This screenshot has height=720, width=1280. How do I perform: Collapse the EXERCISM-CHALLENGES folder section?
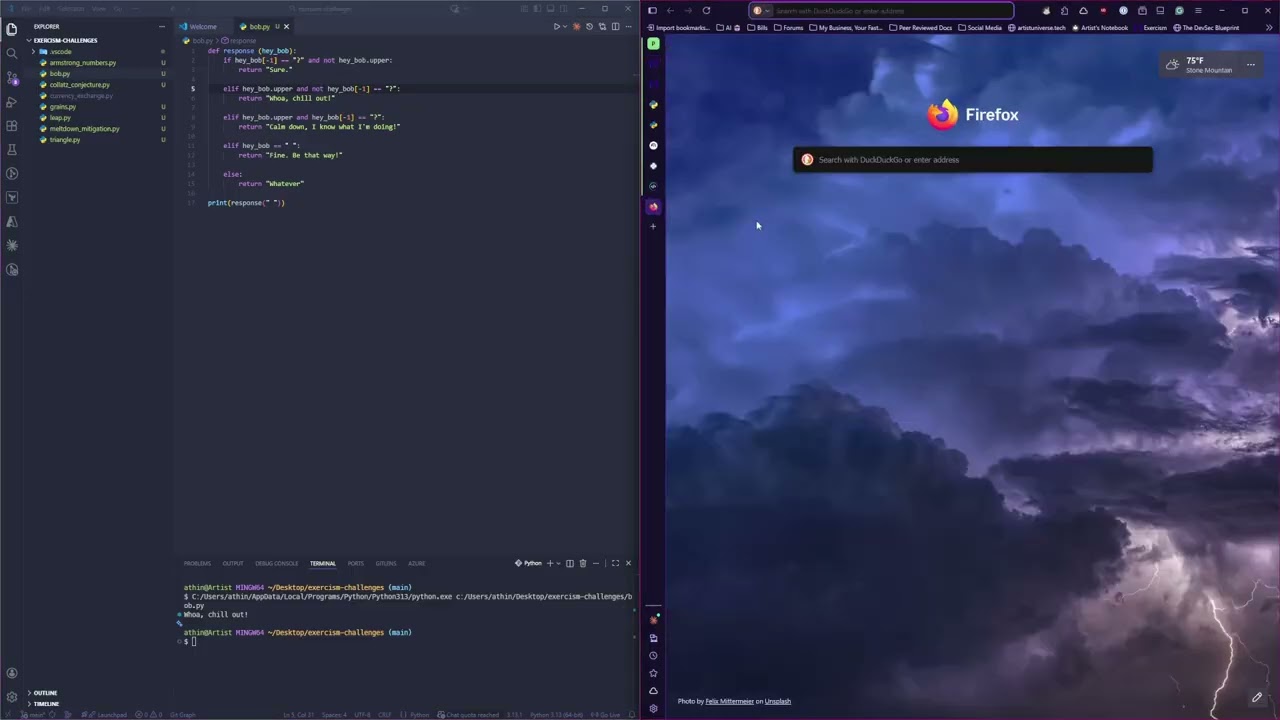tap(65, 40)
